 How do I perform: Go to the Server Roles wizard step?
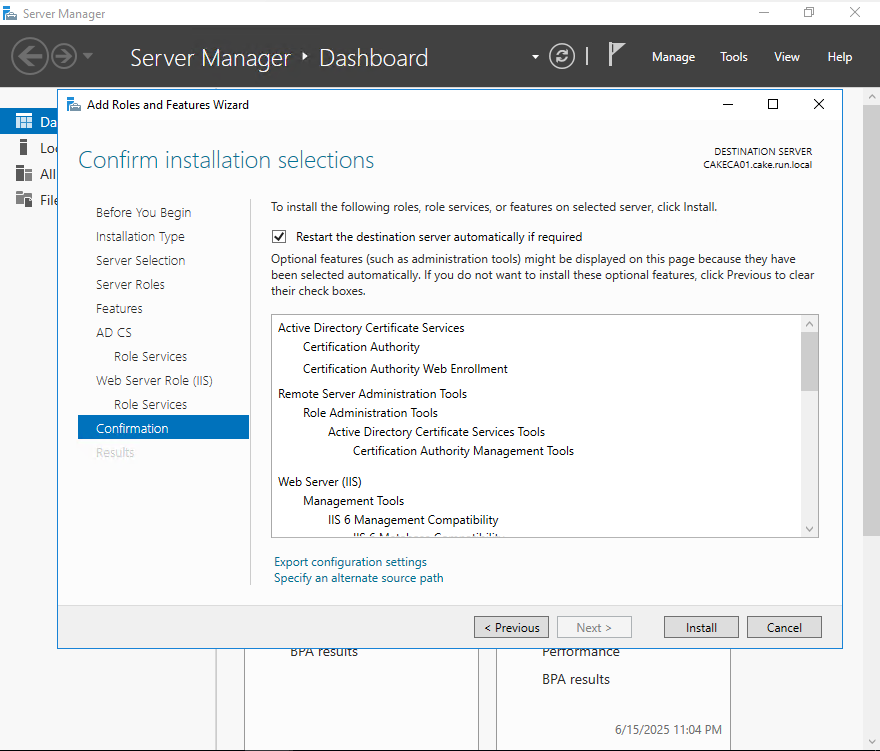[x=130, y=284]
